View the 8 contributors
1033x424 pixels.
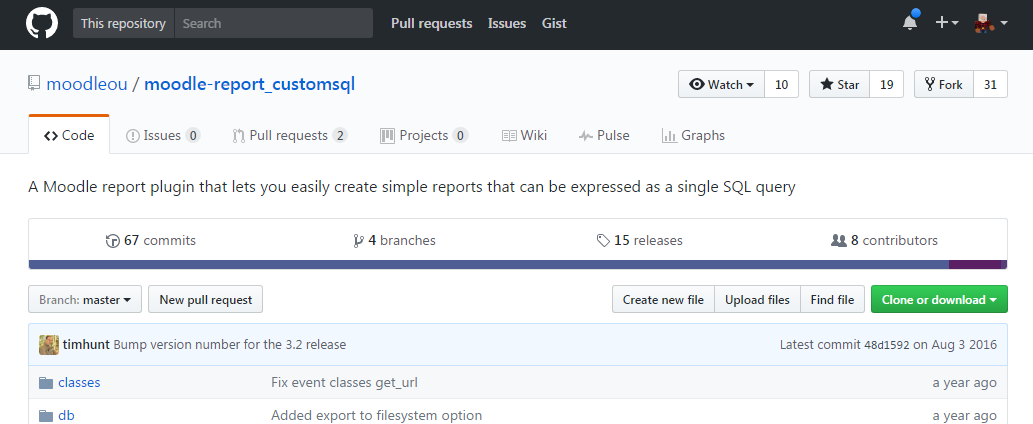tap(884, 240)
